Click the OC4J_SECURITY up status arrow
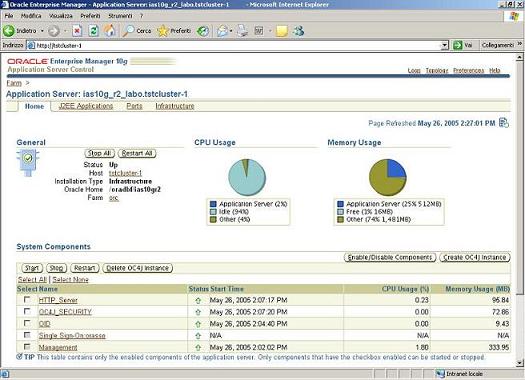Image resolution: width=525 pixels, height=380 pixels. coord(198,312)
